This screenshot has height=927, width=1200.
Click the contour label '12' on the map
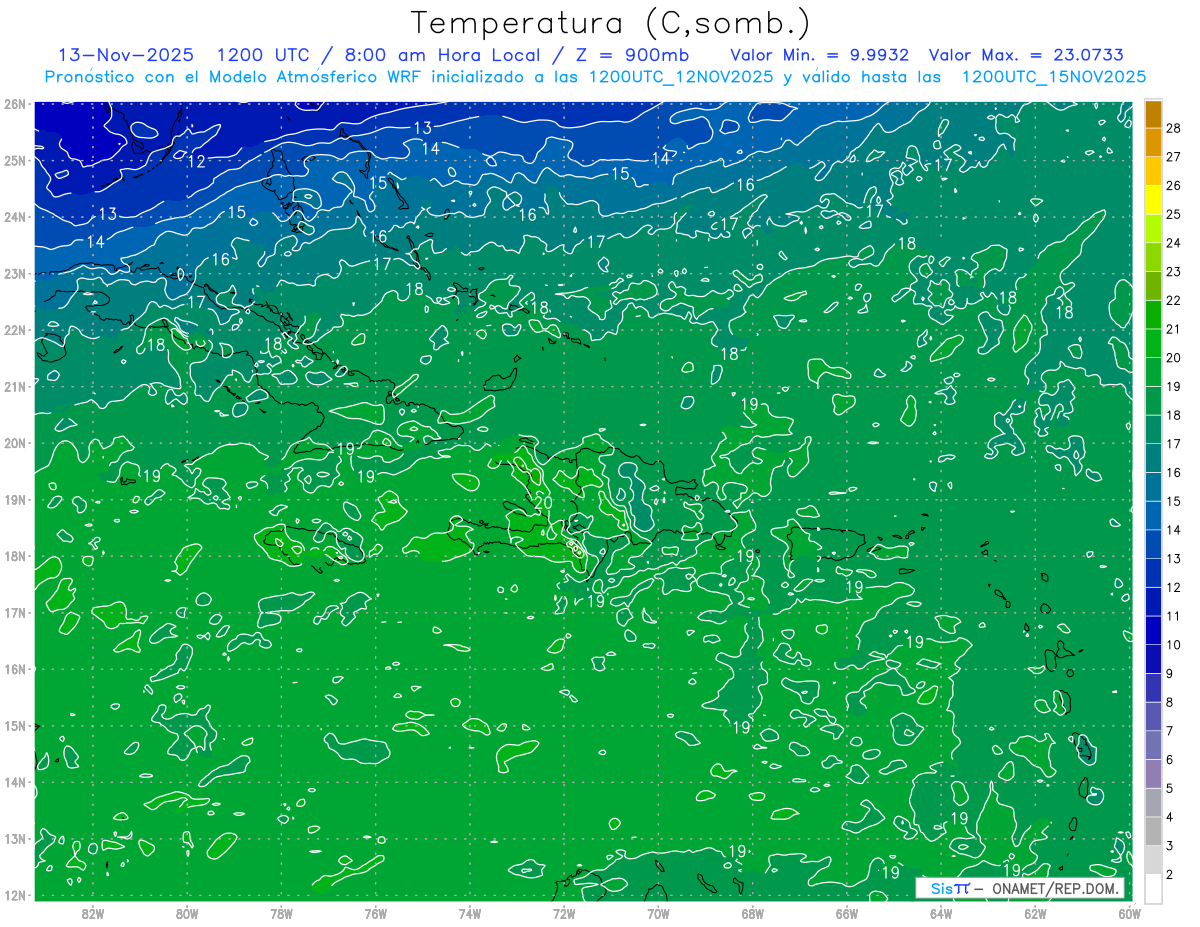tap(196, 161)
